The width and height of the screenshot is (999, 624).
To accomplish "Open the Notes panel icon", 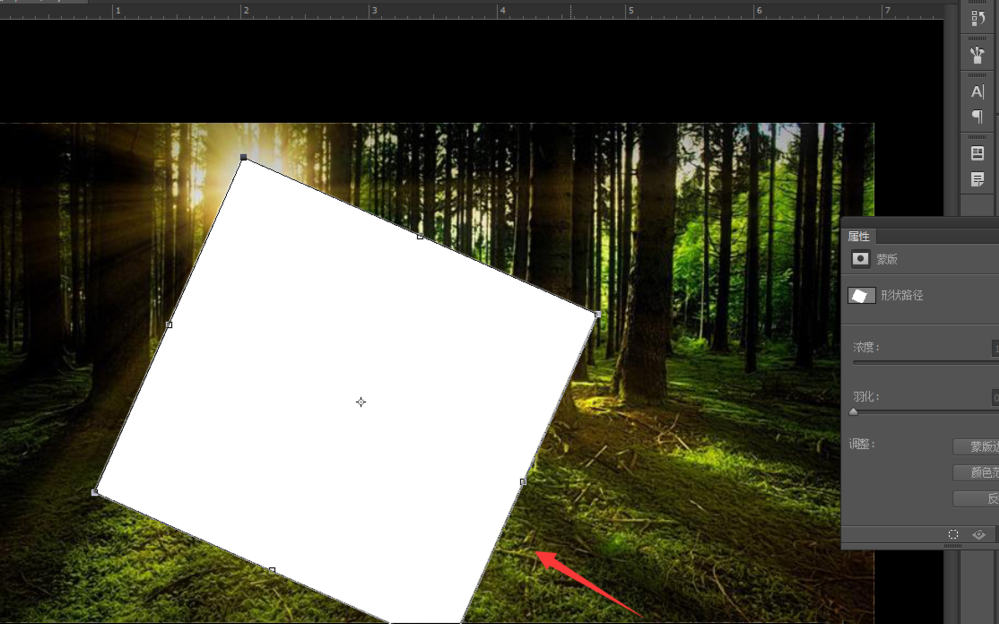I will (977, 179).
